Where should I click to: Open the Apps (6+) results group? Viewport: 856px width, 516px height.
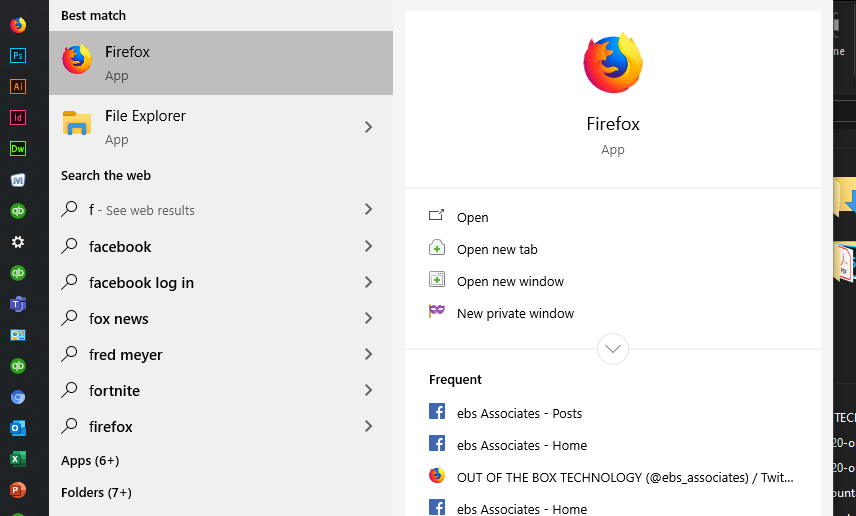(x=90, y=461)
